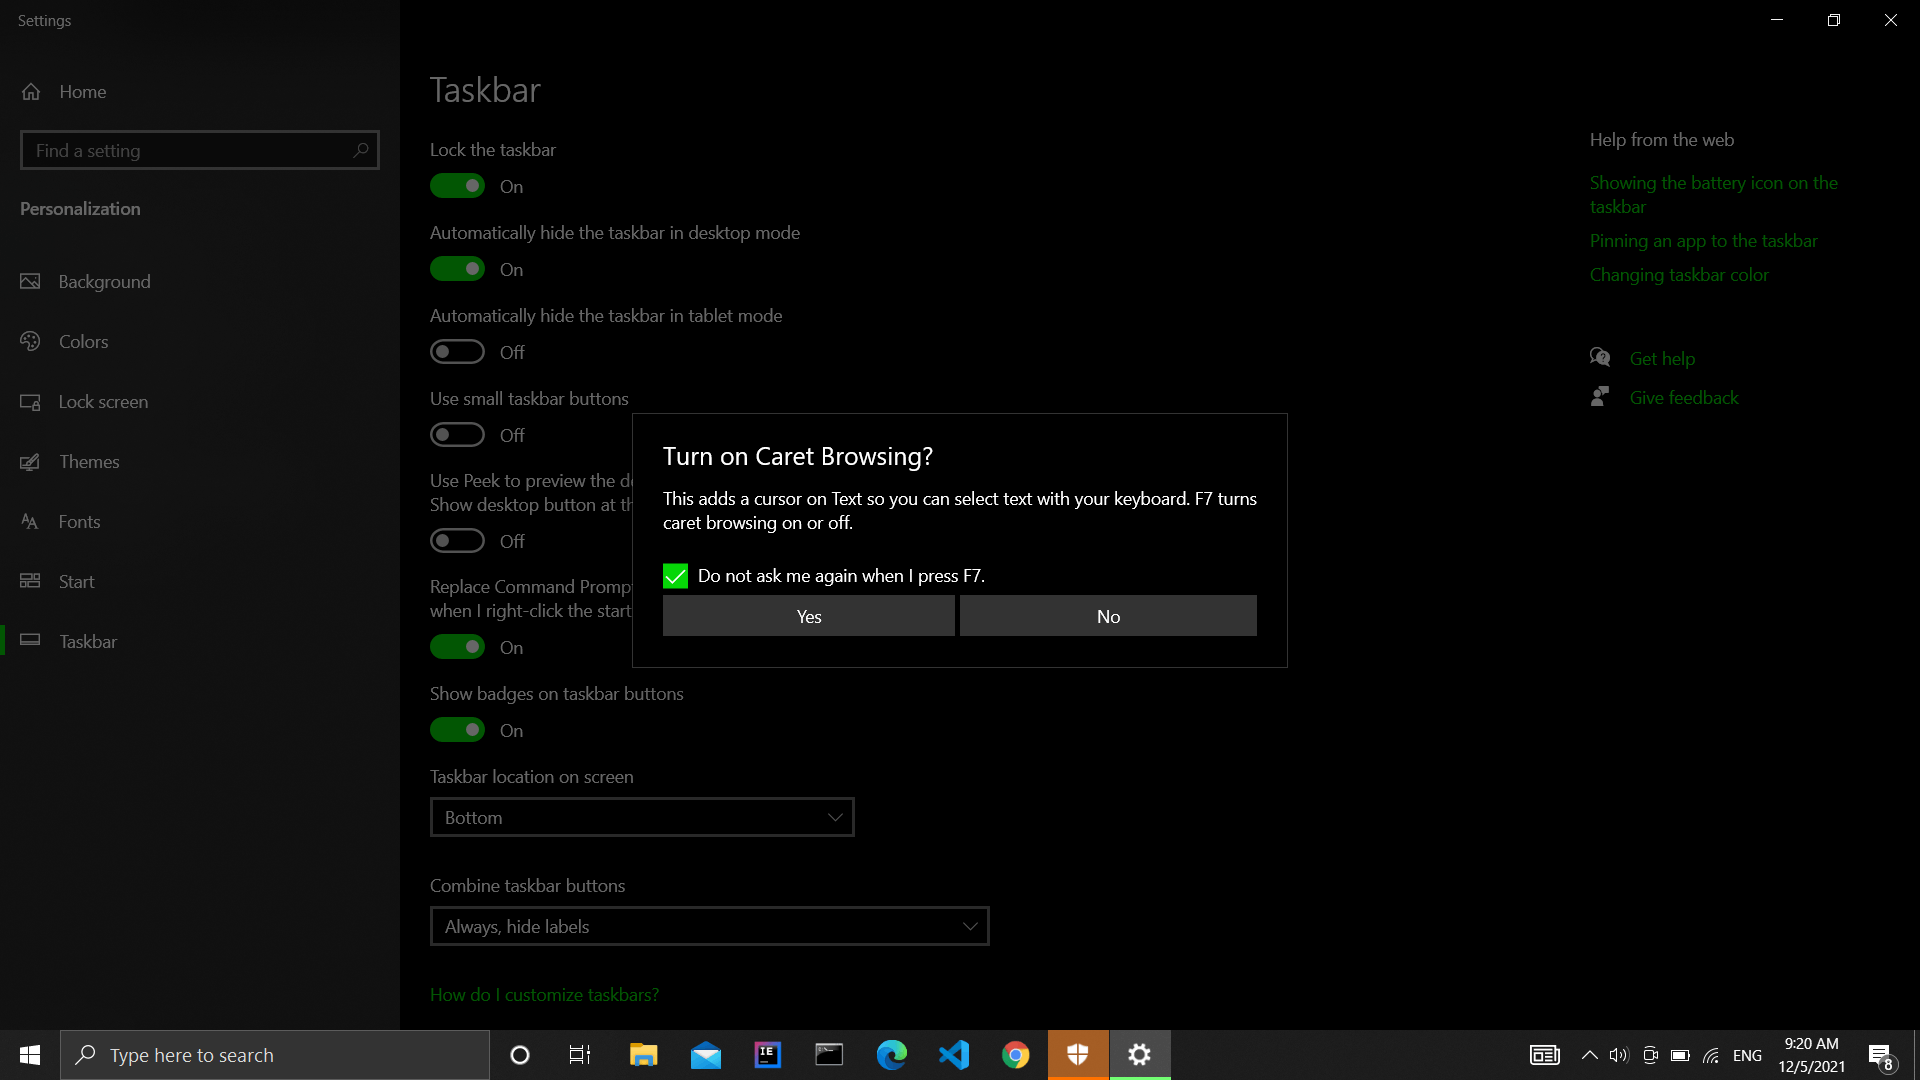Image resolution: width=1920 pixels, height=1080 pixels.
Task: Click No in Caret Browsing dialog
Action: (1108, 616)
